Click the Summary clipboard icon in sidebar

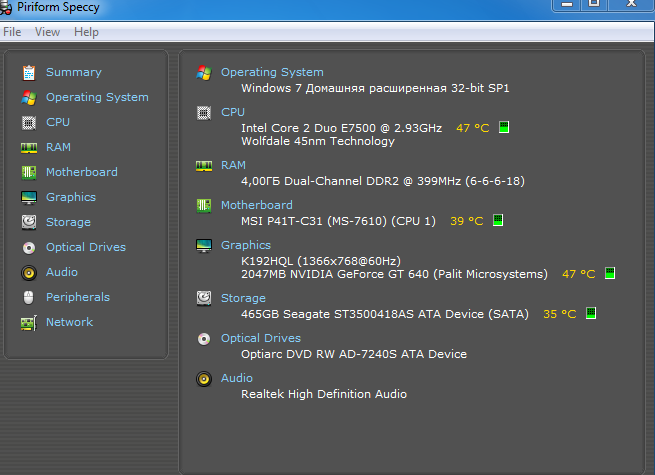coord(29,73)
